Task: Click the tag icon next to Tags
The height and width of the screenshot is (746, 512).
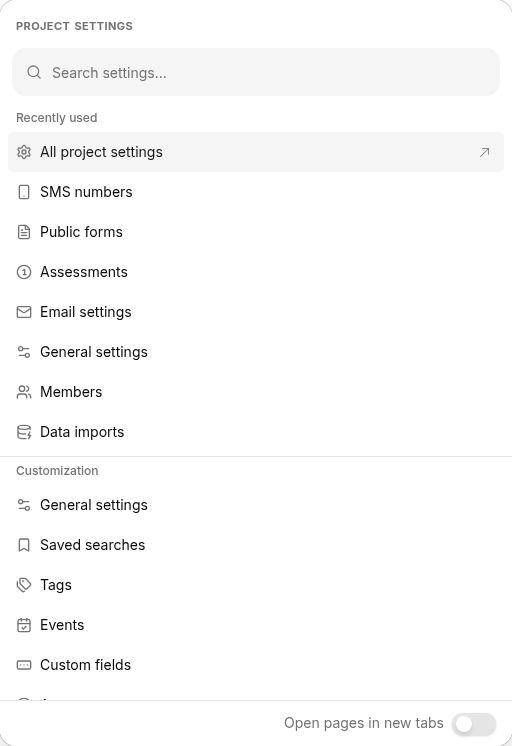Action: (24, 585)
